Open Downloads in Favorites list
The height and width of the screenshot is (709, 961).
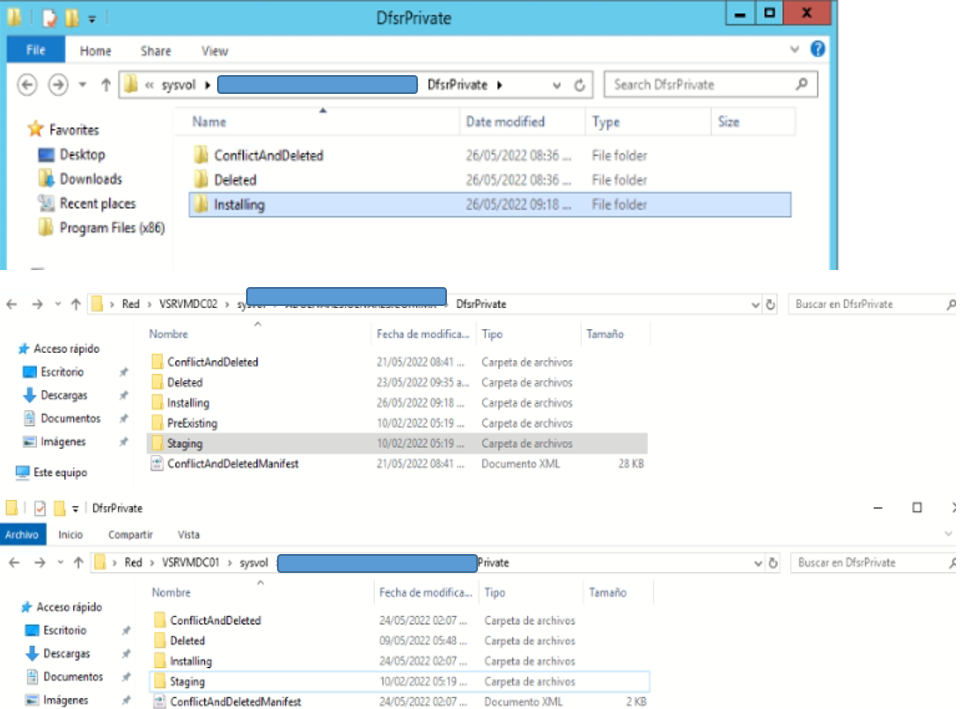coord(91,179)
